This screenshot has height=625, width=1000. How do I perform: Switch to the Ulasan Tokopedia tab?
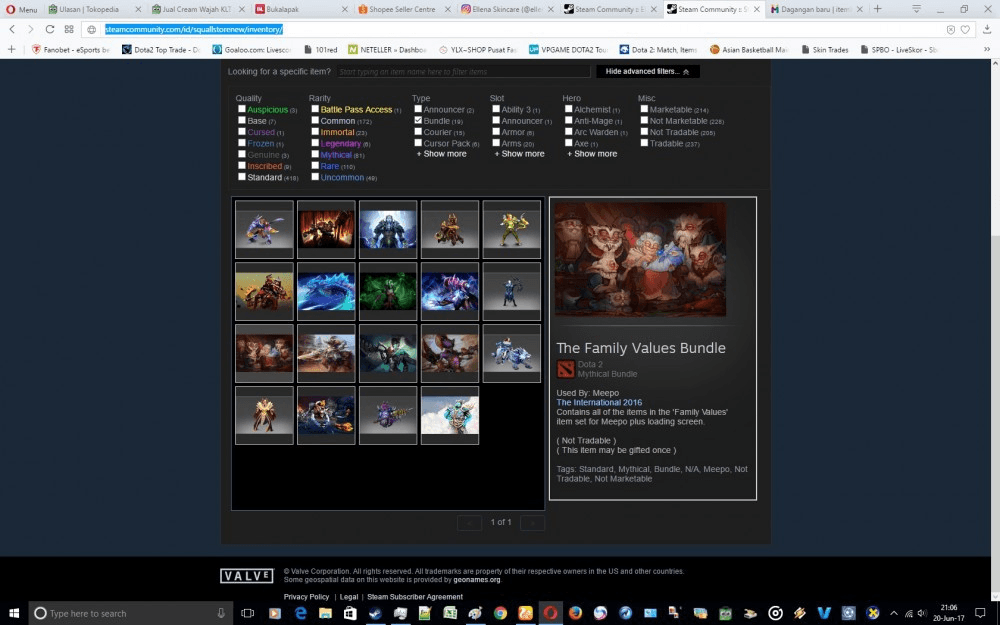(94, 9)
